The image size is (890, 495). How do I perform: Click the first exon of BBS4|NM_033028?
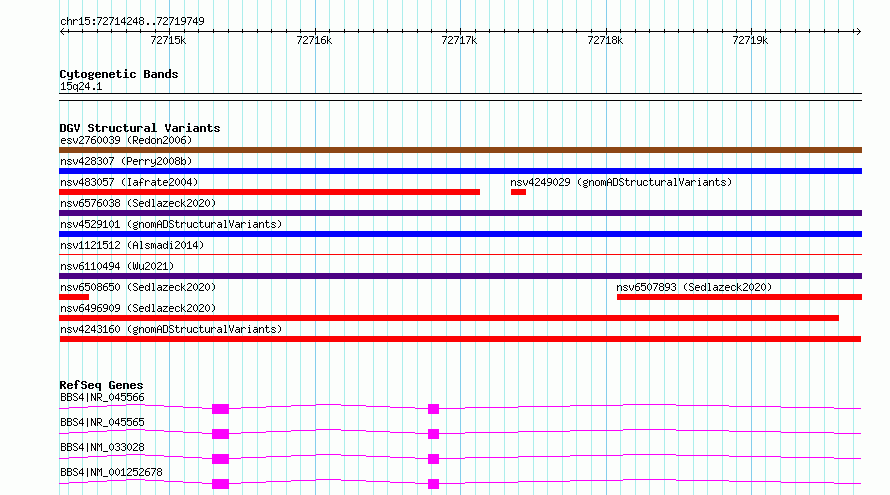pos(220,459)
